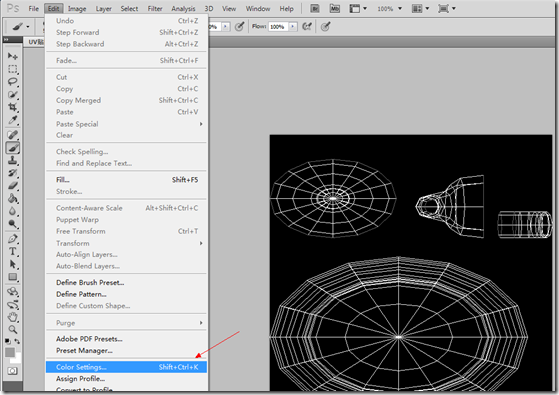Screen dimensions: 559x395
Task: Select the Hand tool
Action: point(12,317)
